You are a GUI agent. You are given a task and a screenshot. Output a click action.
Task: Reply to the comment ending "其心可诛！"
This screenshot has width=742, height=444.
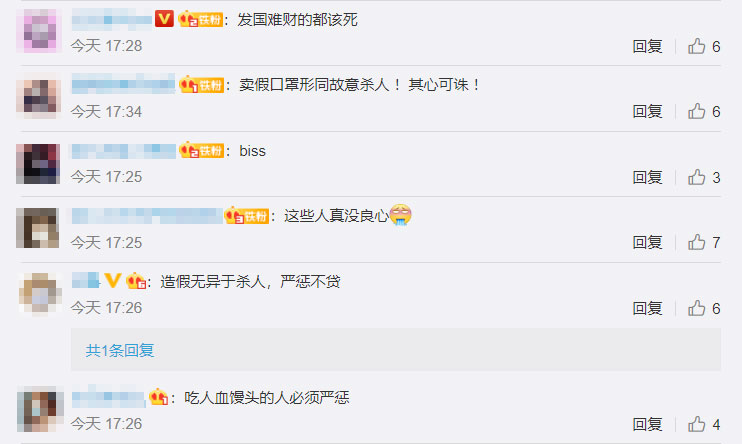click(x=647, y=112)
